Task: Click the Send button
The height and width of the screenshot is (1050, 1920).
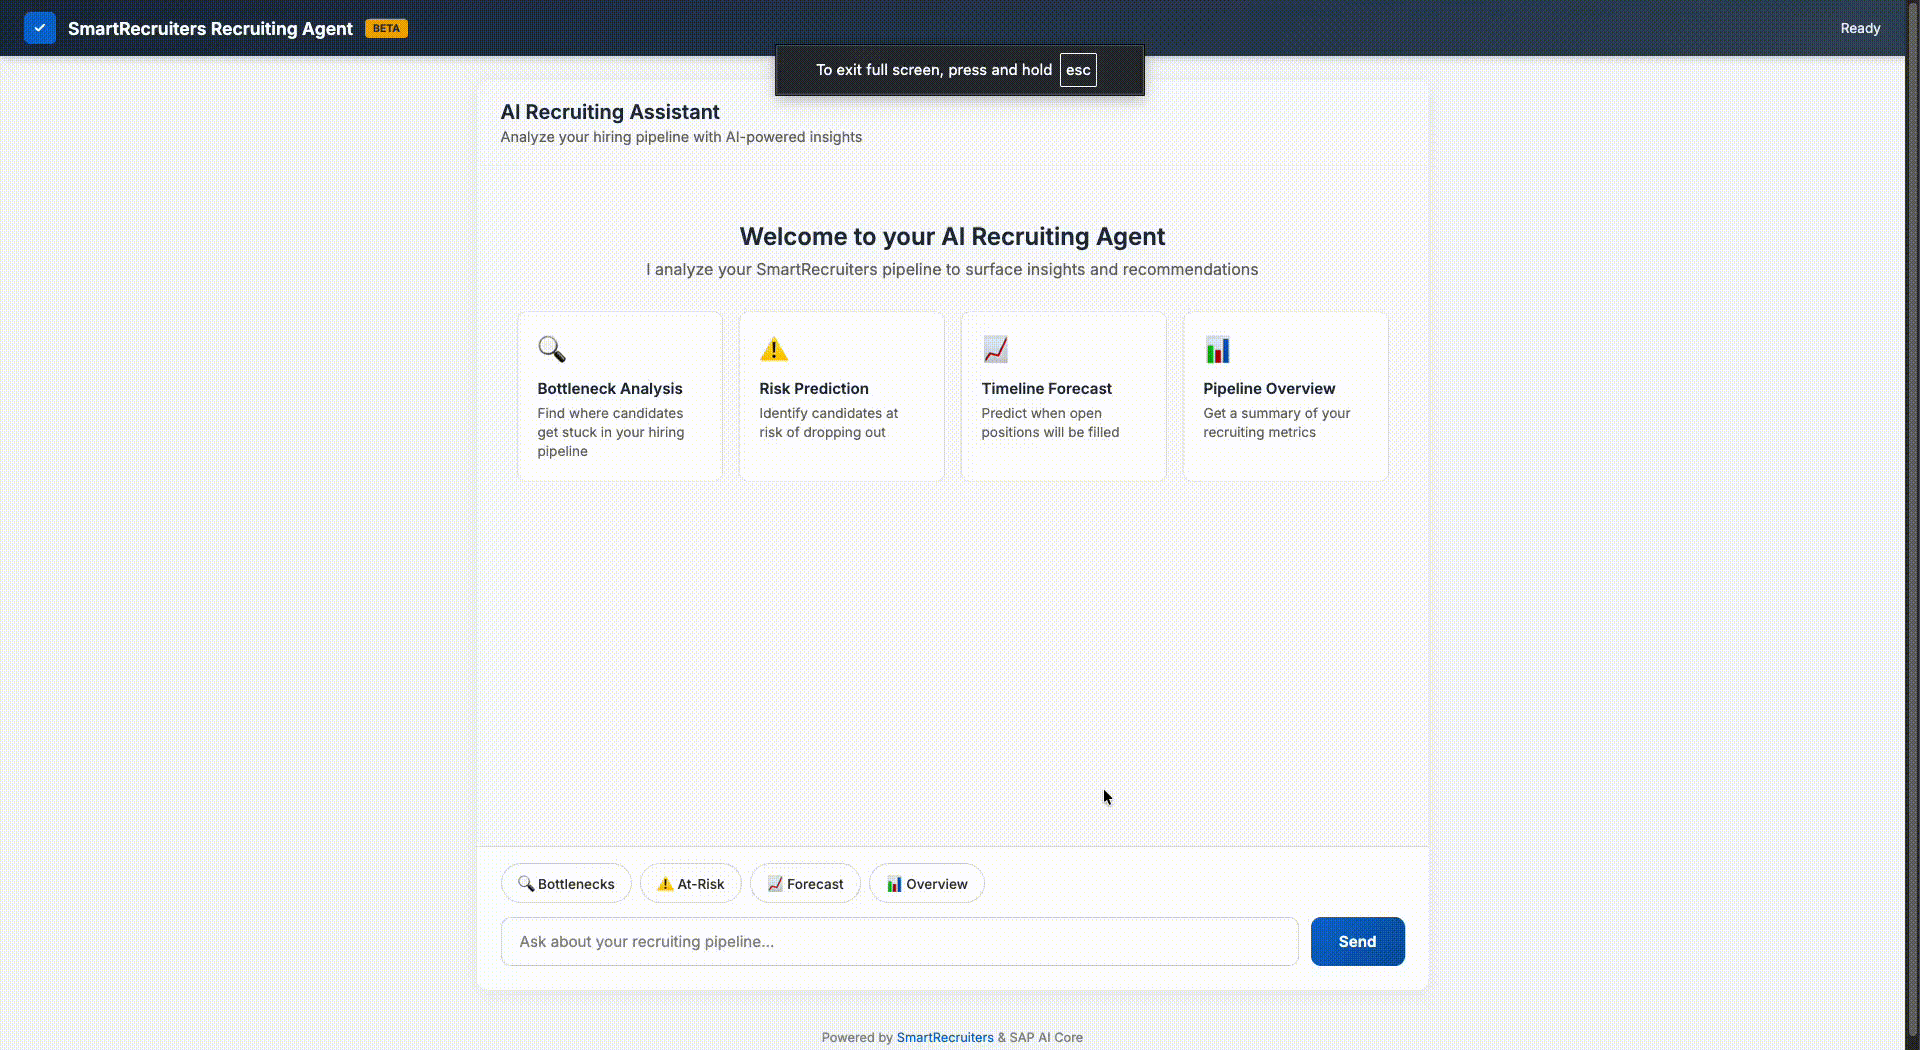Action: [x=1358, y=941]
